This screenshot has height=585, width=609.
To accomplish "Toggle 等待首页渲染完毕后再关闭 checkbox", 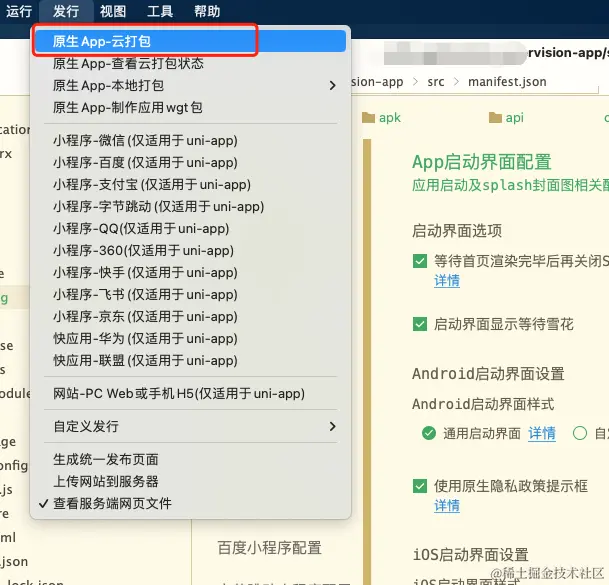I will 420,261.
